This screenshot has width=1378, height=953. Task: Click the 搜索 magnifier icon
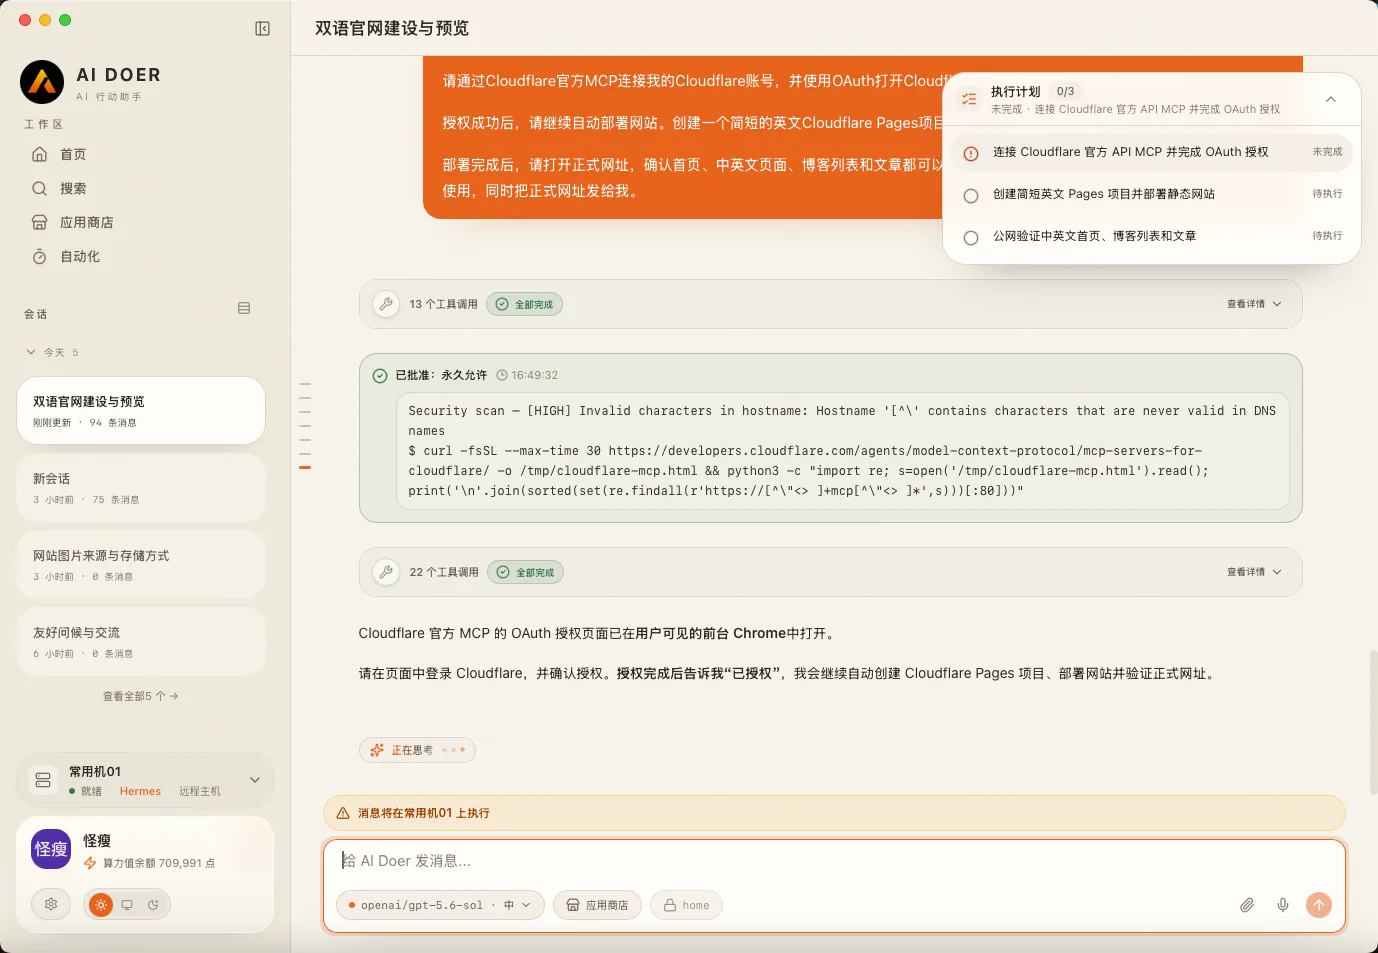[x=40, y=188]
